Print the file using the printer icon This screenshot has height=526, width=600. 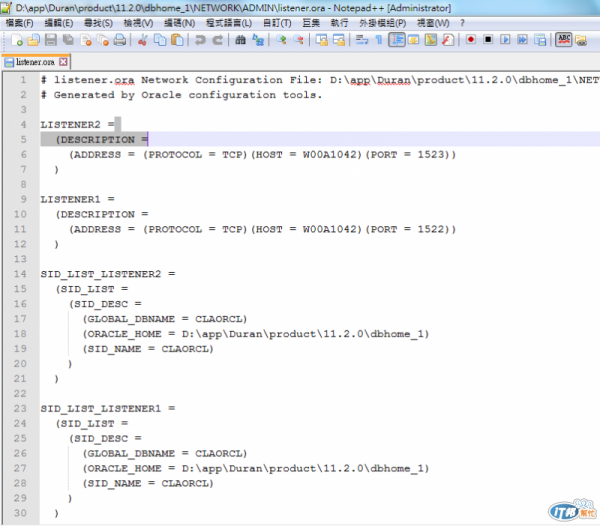120,40
